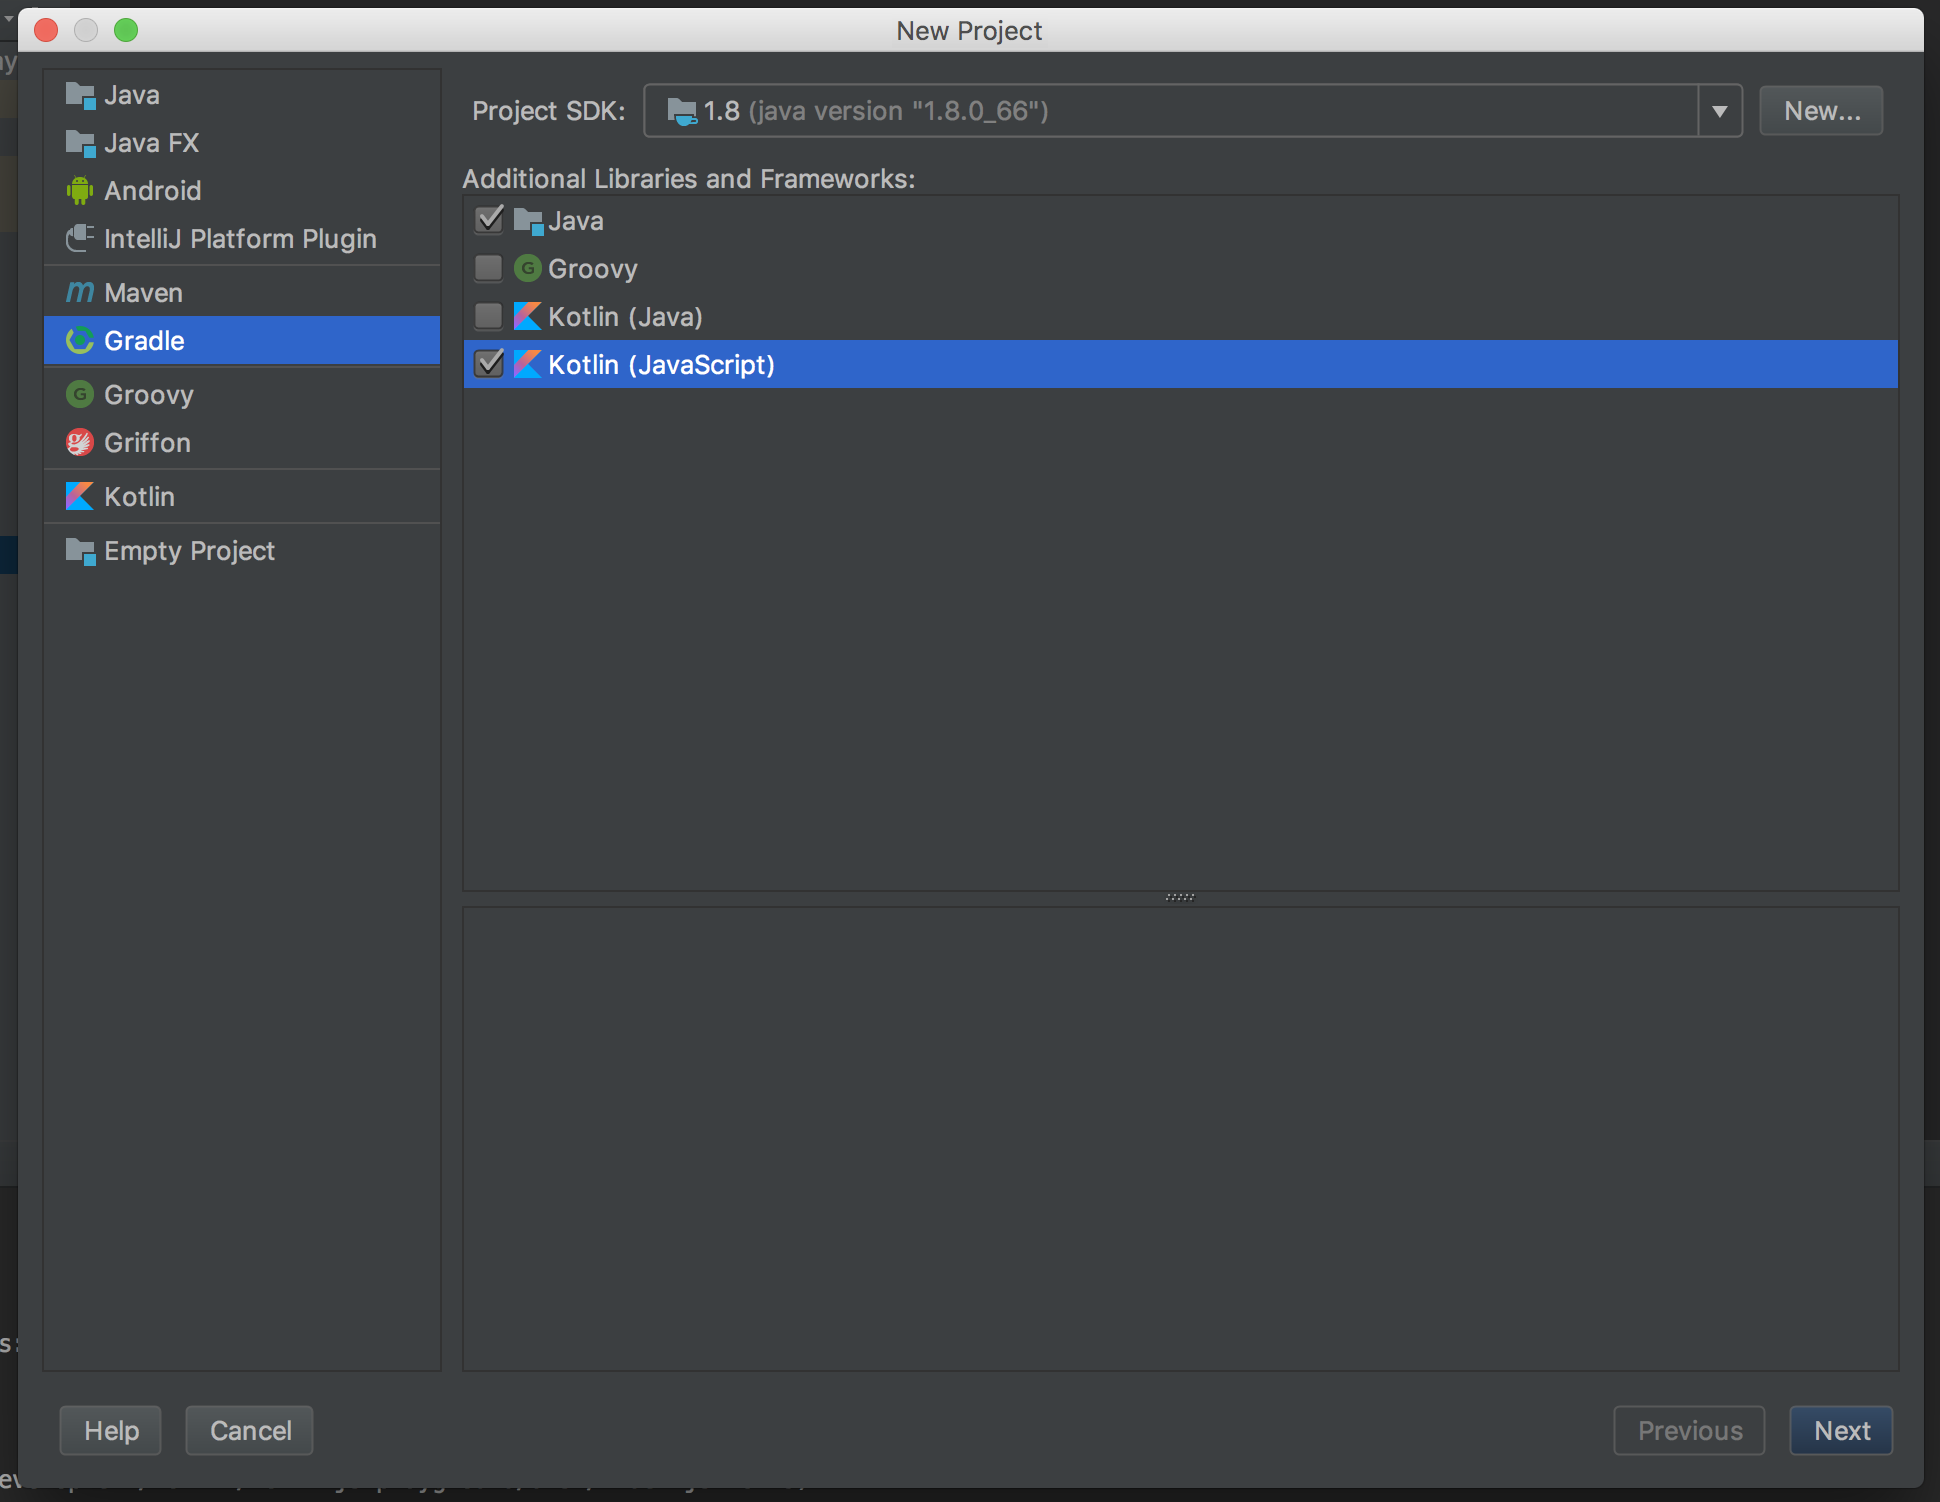Open the Maven project generator

(x=142, y=292)
